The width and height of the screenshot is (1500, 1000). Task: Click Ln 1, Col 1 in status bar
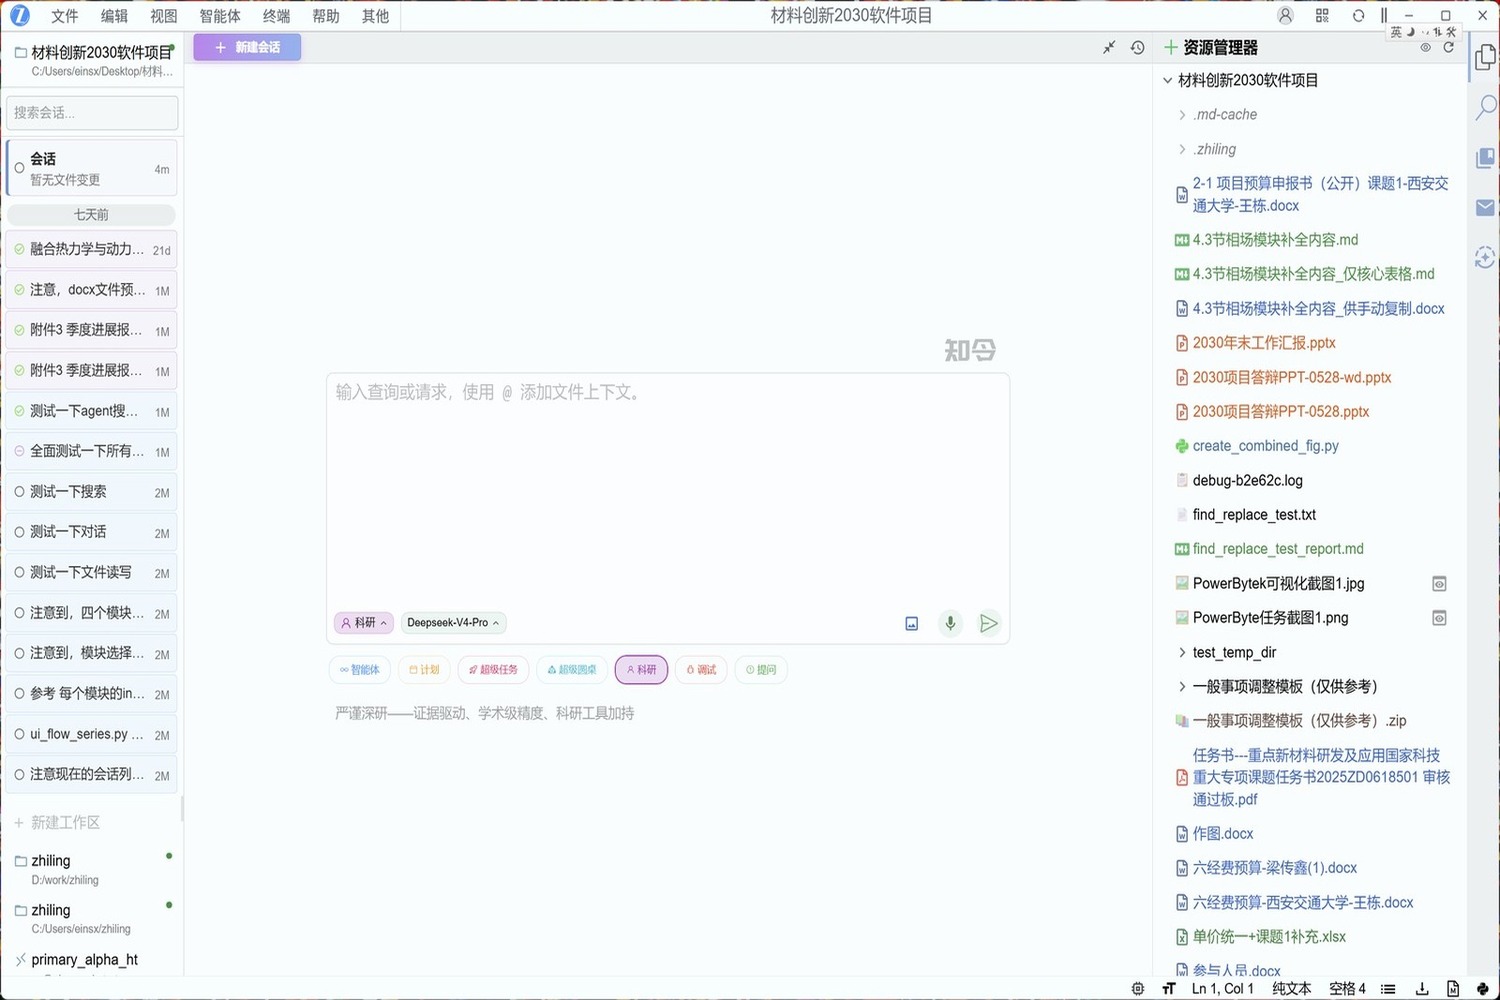(x=1222, y=989)
